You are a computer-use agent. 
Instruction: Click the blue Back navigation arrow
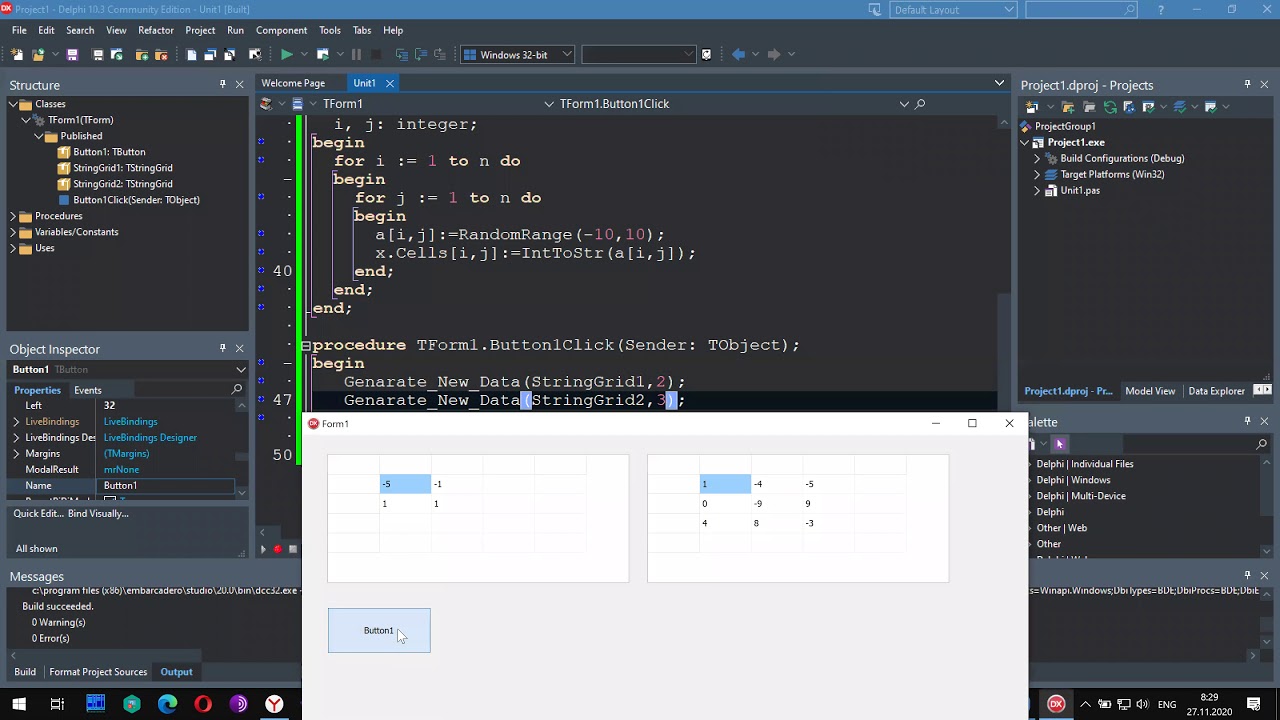[738, 55]
